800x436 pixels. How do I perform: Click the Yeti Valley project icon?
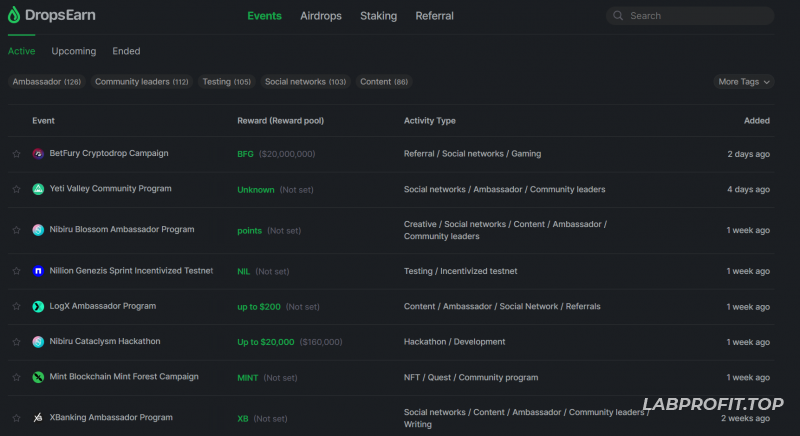click(x=38, y=189)
